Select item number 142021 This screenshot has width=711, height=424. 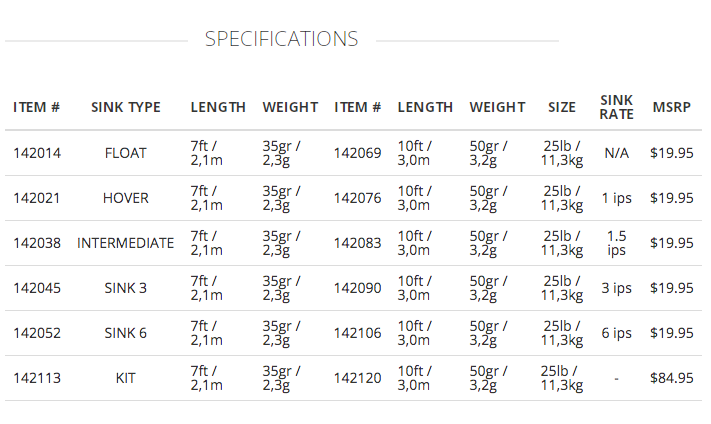[x=37, y=198]
